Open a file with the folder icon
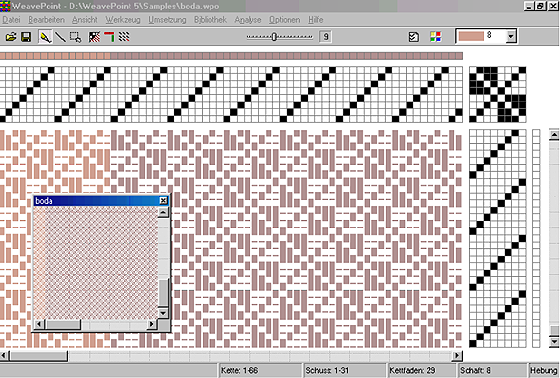This screenshot has height=378, width=560. click(x=11, y=37)
